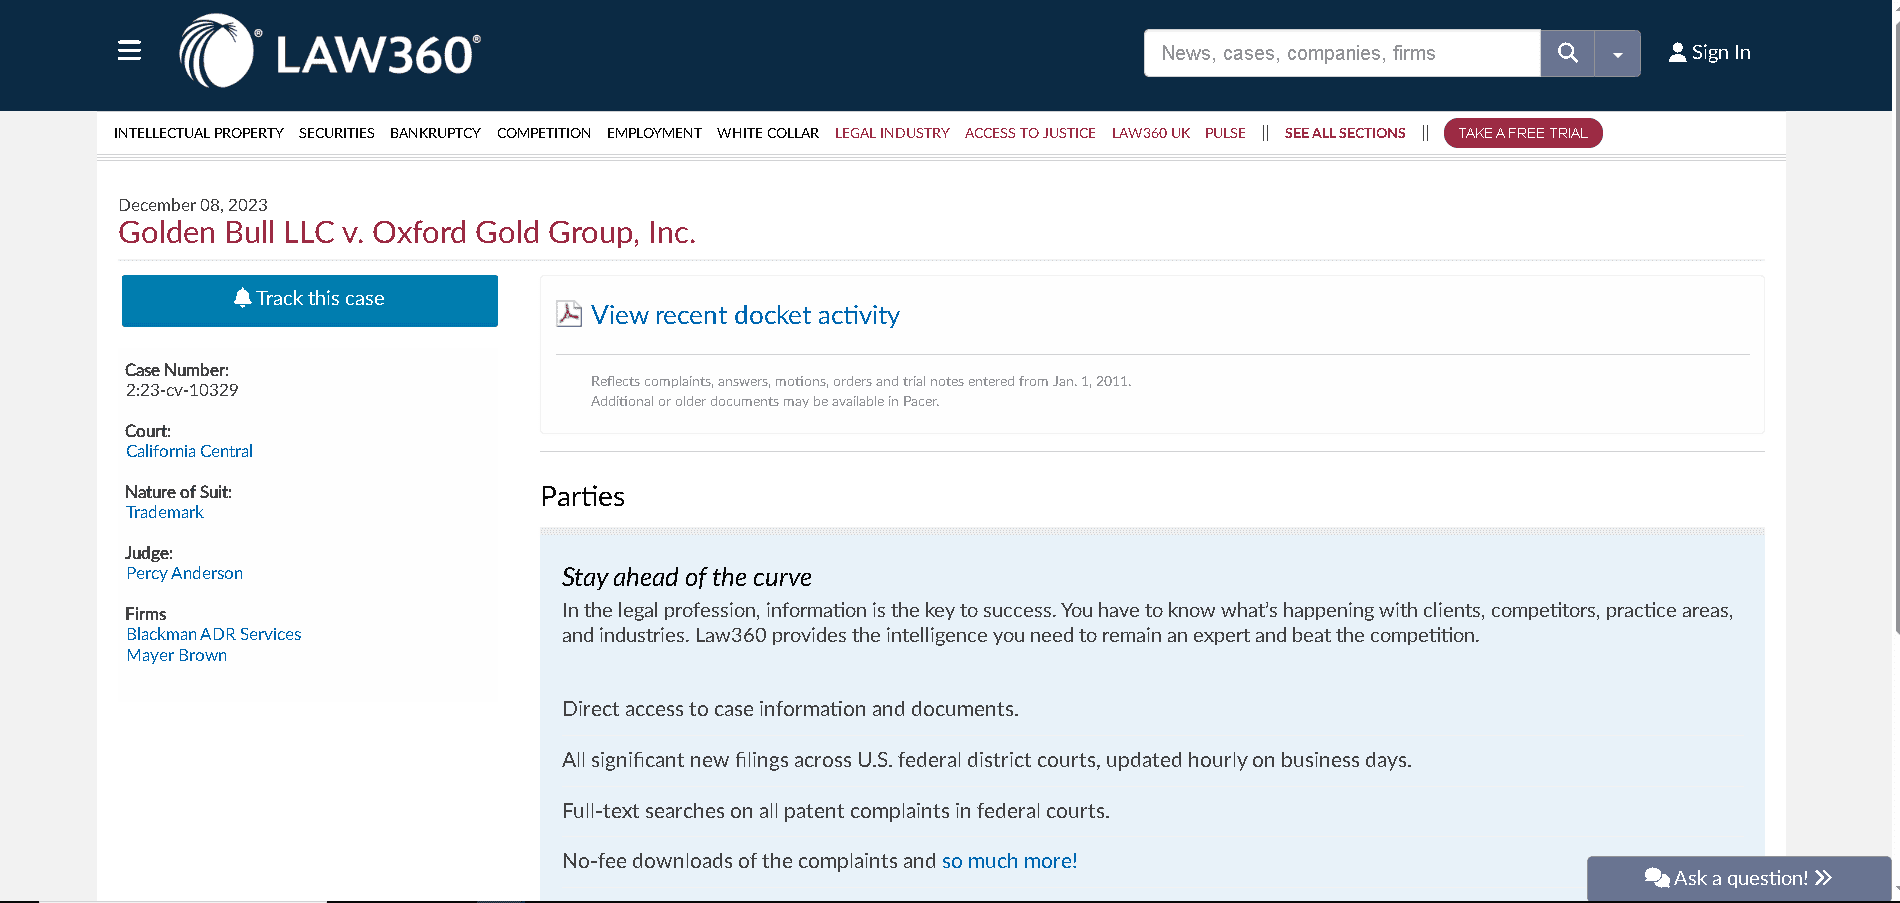
Task: Open the Blackman ADR Services firm link
Action: pos(214,634)
